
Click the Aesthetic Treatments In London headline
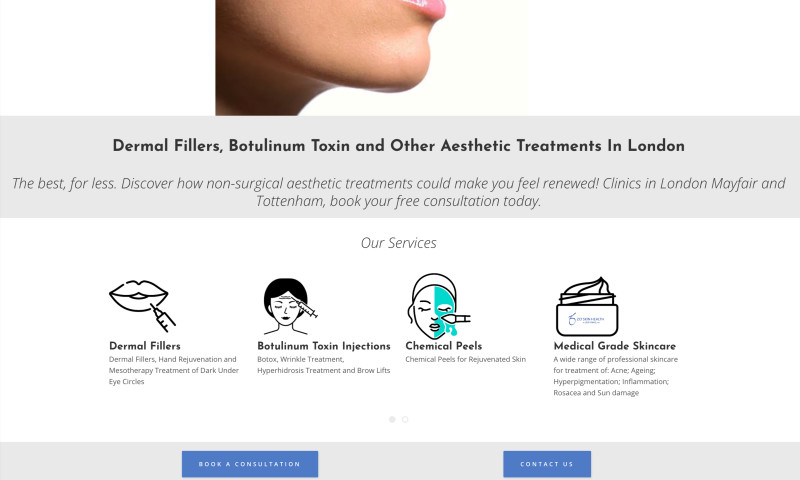click(x=398, y=146)
